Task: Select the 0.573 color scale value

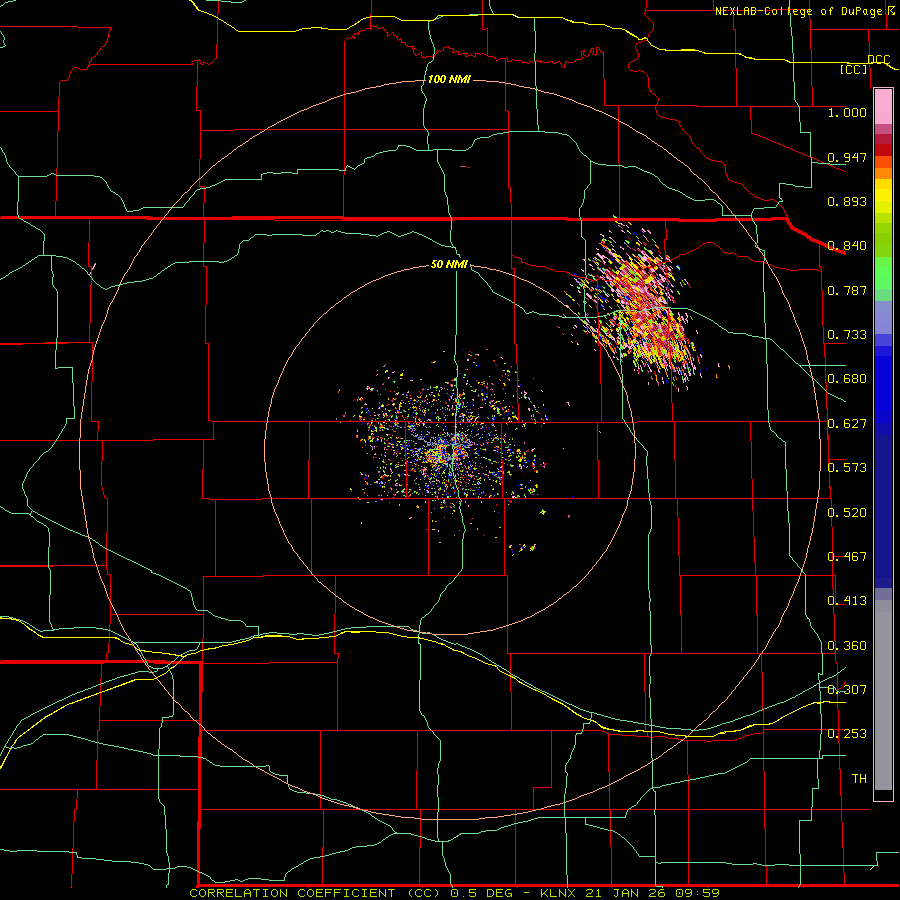Action: coord(847,467)
